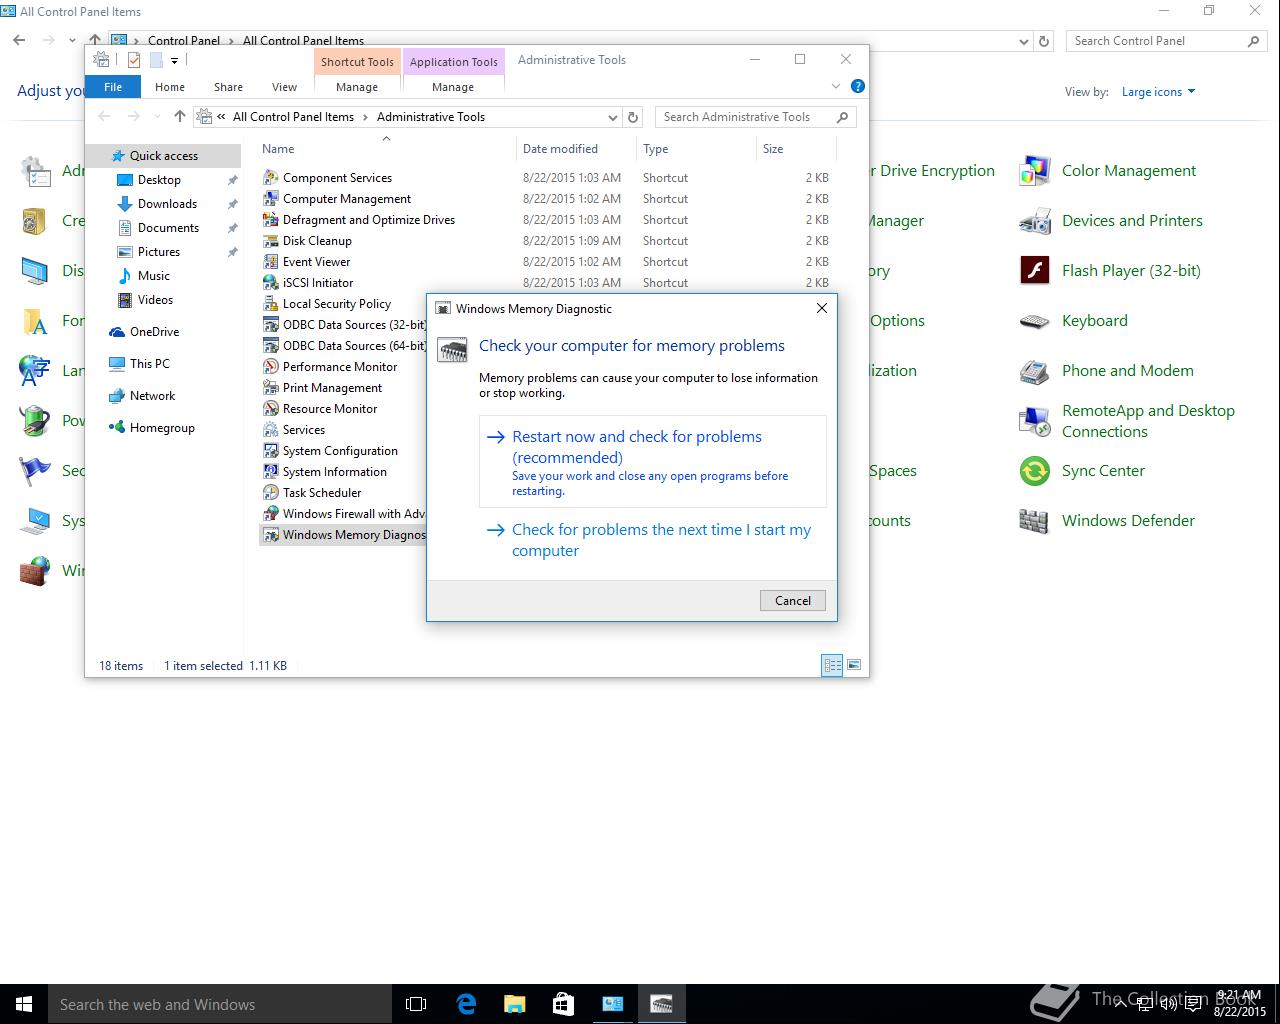Viewport: 1280px width, 1024px height.
Task: Select Quick access in navigation pane
Action: [x=163, y=156]
